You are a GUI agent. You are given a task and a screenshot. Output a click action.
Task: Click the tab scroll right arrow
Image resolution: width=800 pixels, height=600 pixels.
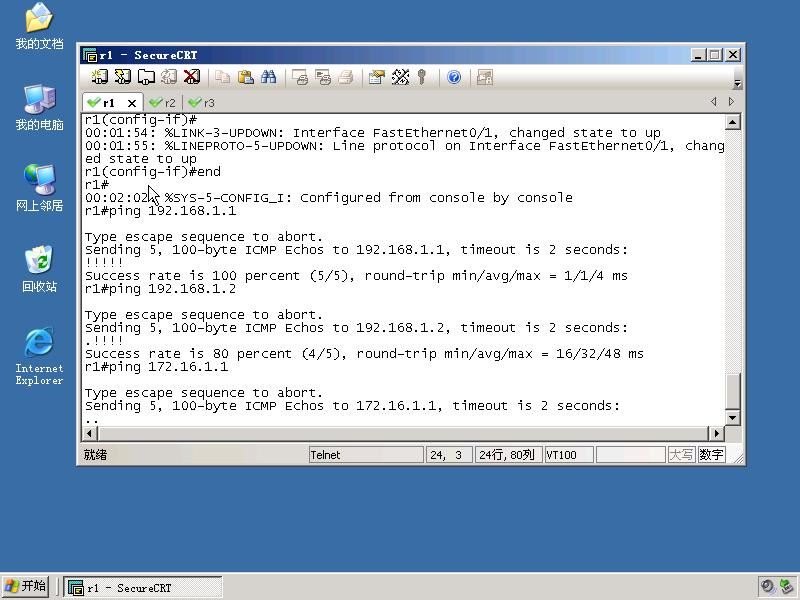pos(731,102)
